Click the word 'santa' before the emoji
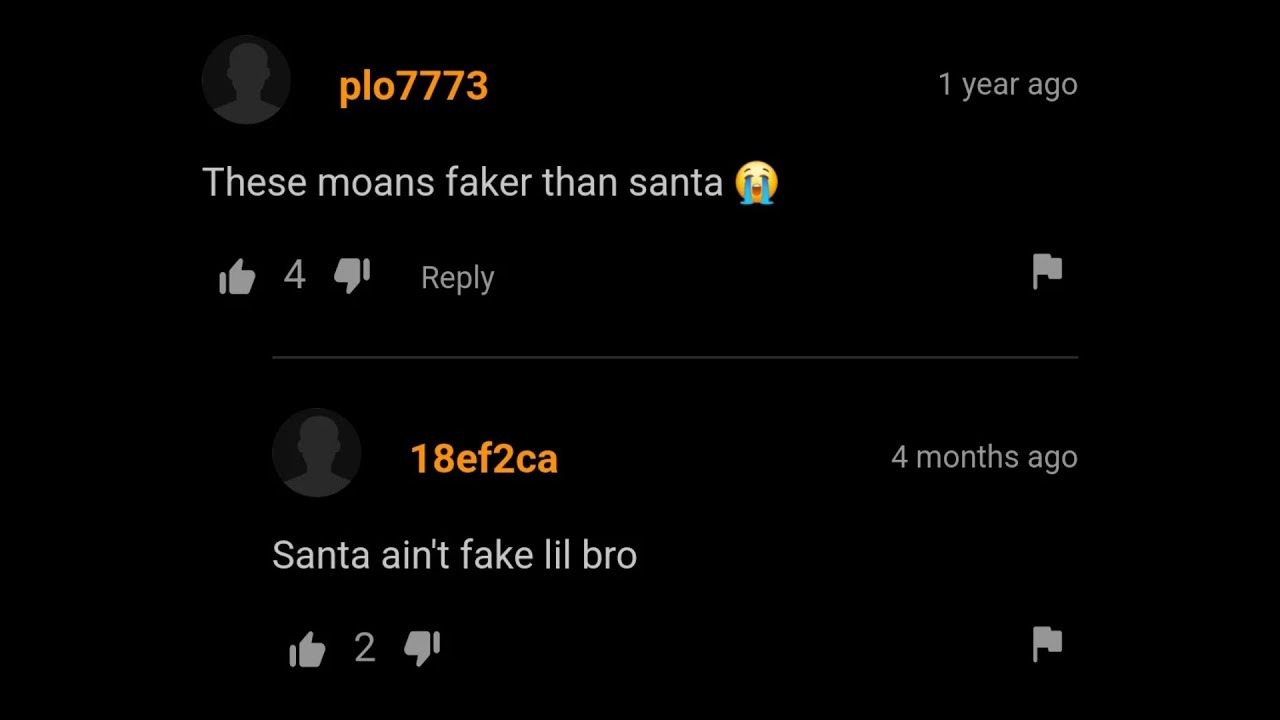This screenshot has width=1280, height=720. click(676, 184)
